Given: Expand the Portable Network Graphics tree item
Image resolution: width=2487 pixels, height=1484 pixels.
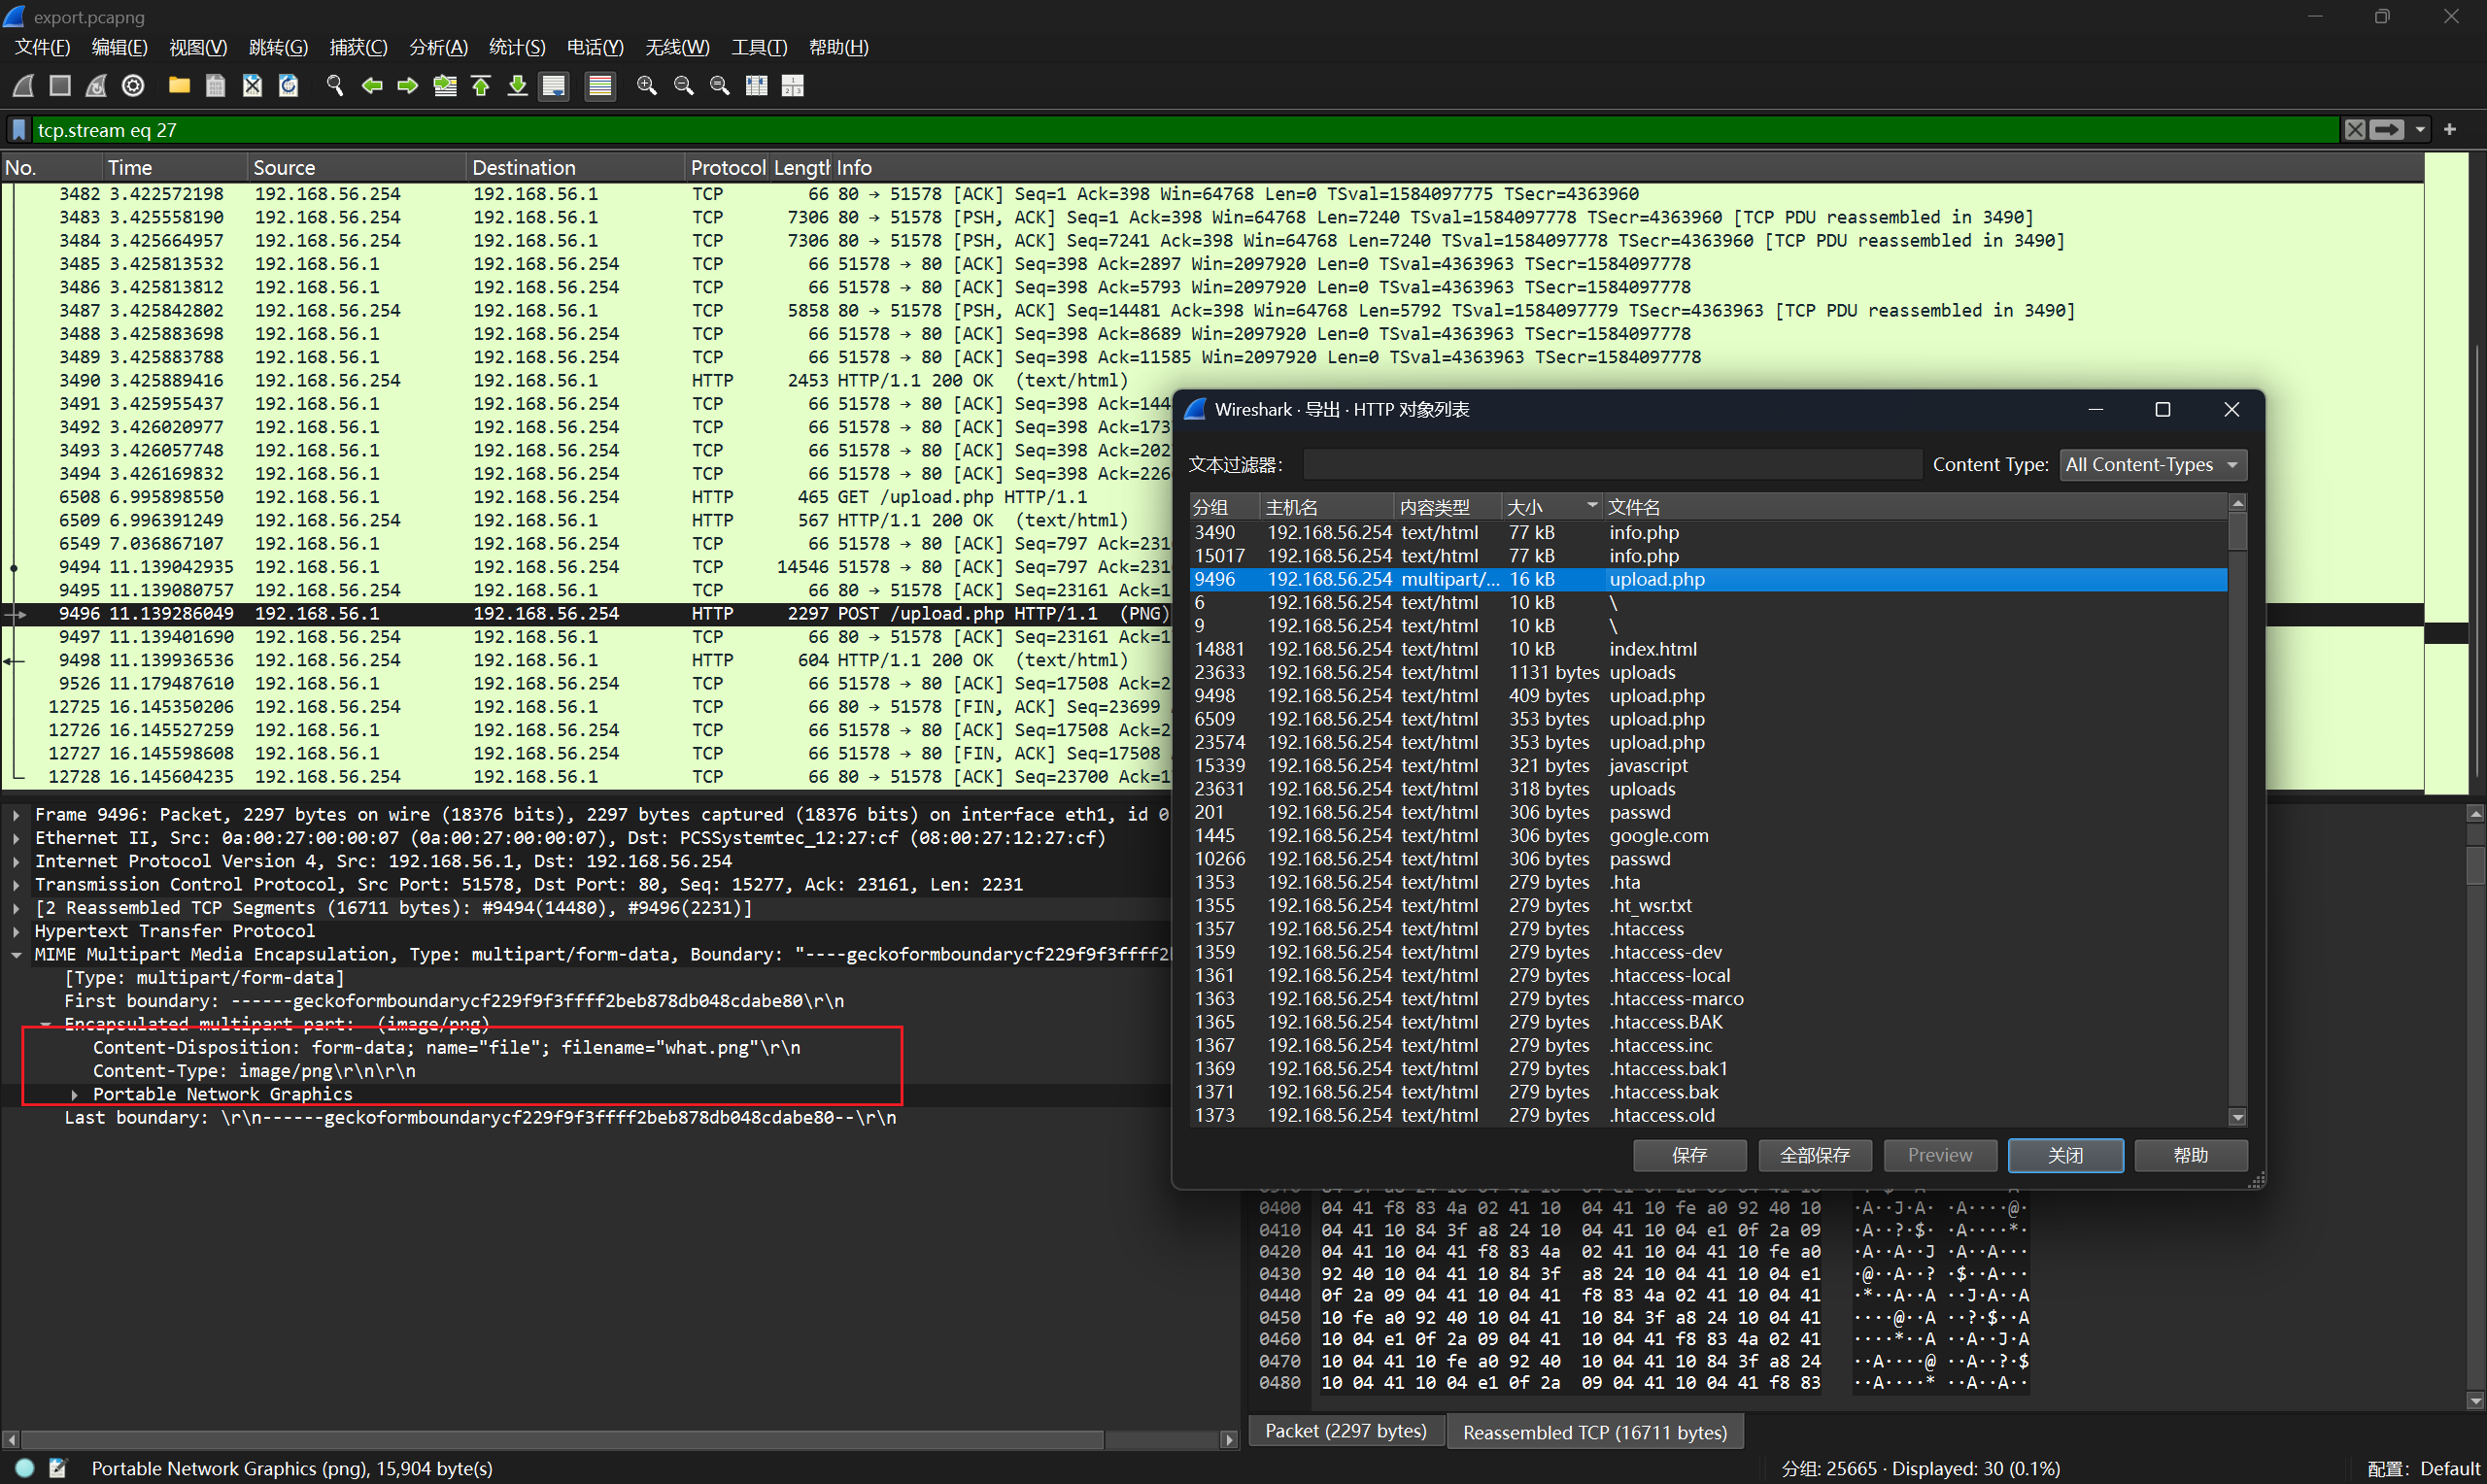Looking at the screenshot, I should [74, 1095].
